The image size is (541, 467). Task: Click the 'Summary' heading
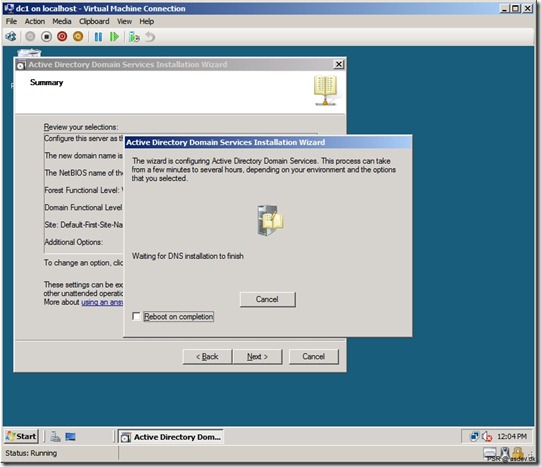(47, 82)
